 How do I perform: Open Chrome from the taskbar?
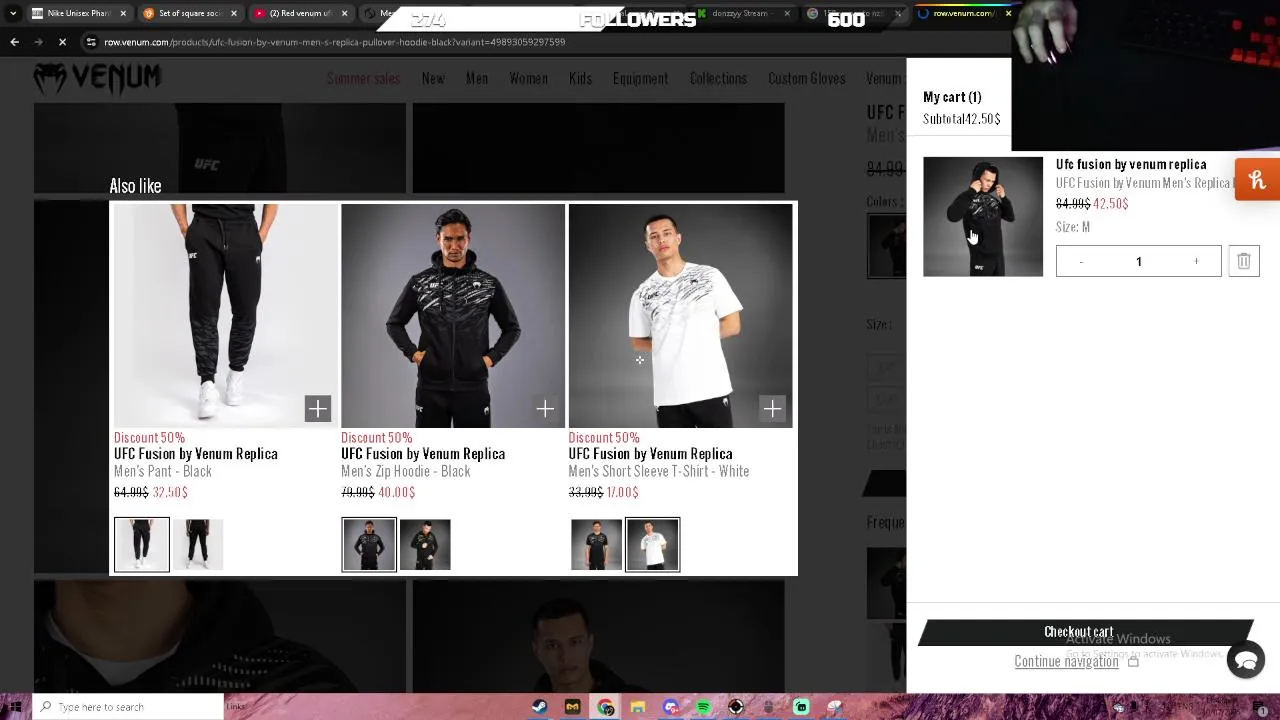[x=606, y=707]
